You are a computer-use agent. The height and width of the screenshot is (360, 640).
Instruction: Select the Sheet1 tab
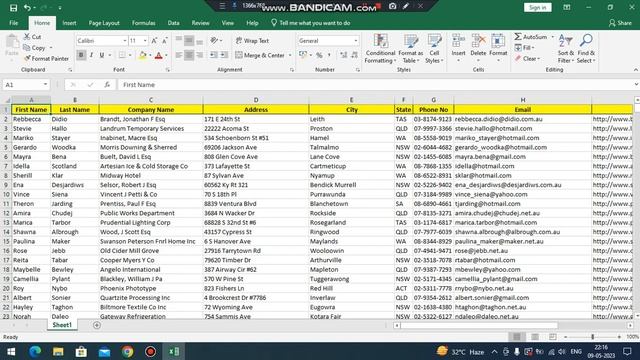click(x=62, y=325)
